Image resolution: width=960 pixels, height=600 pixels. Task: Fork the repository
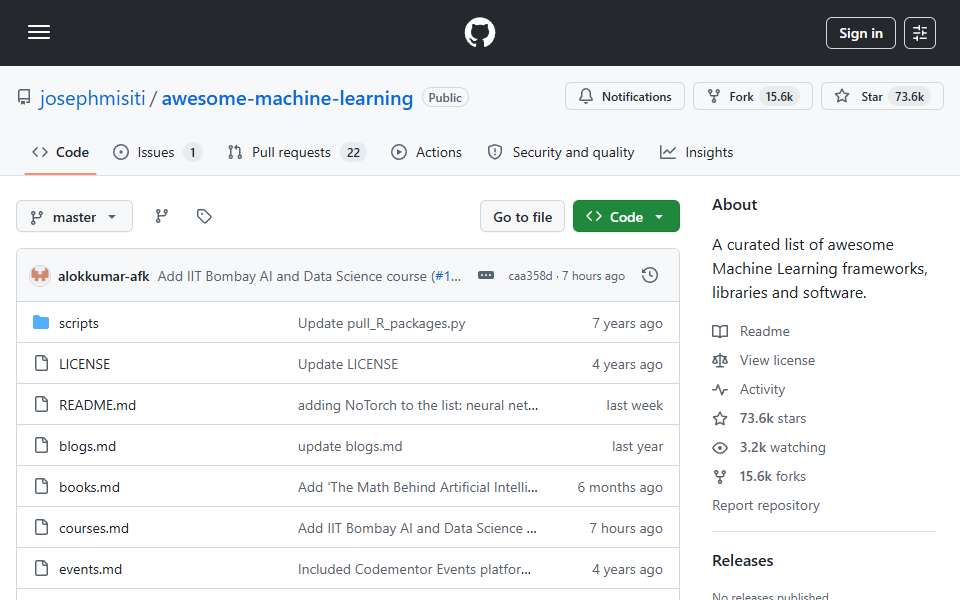pyautogui.click(x=752, y=97)
